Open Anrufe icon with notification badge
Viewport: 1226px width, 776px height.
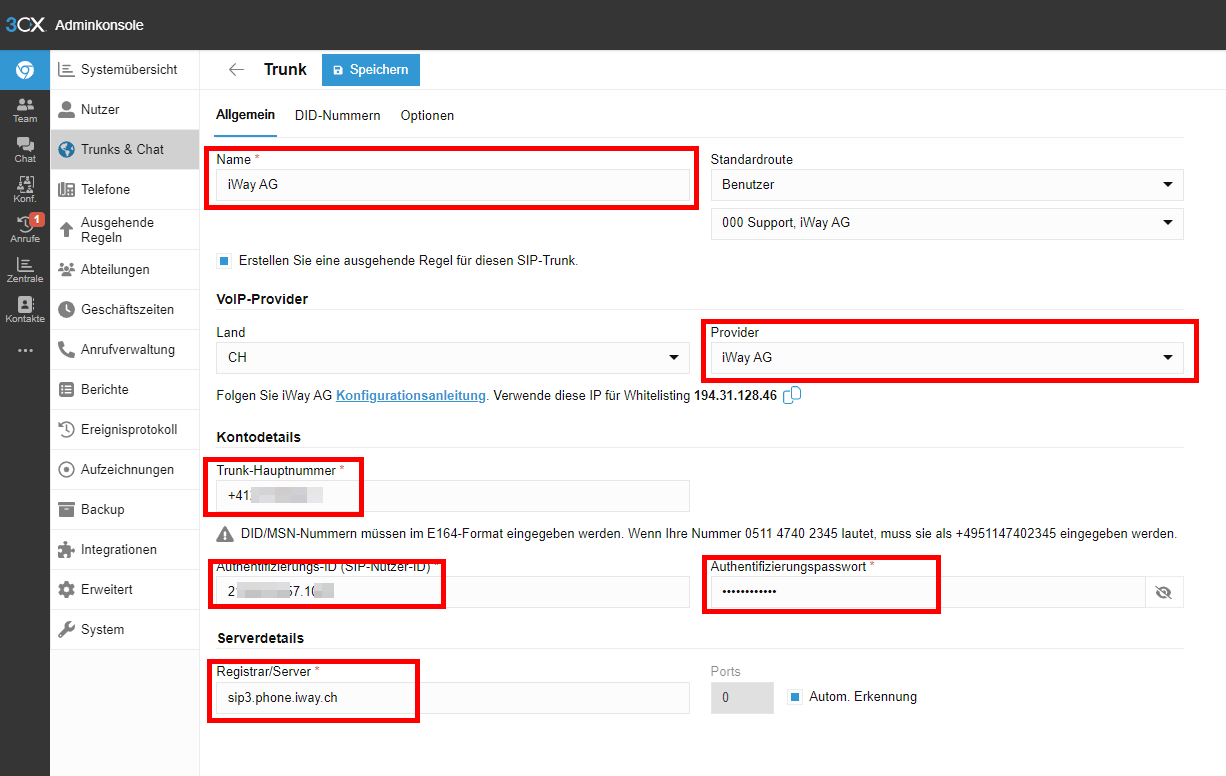click(x=25, y=230)
